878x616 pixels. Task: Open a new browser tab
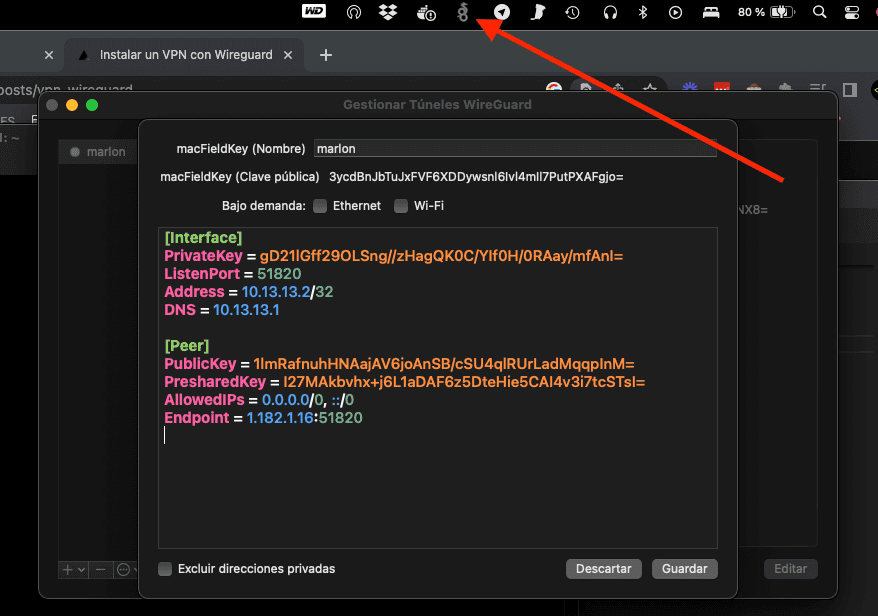[325, 55]
